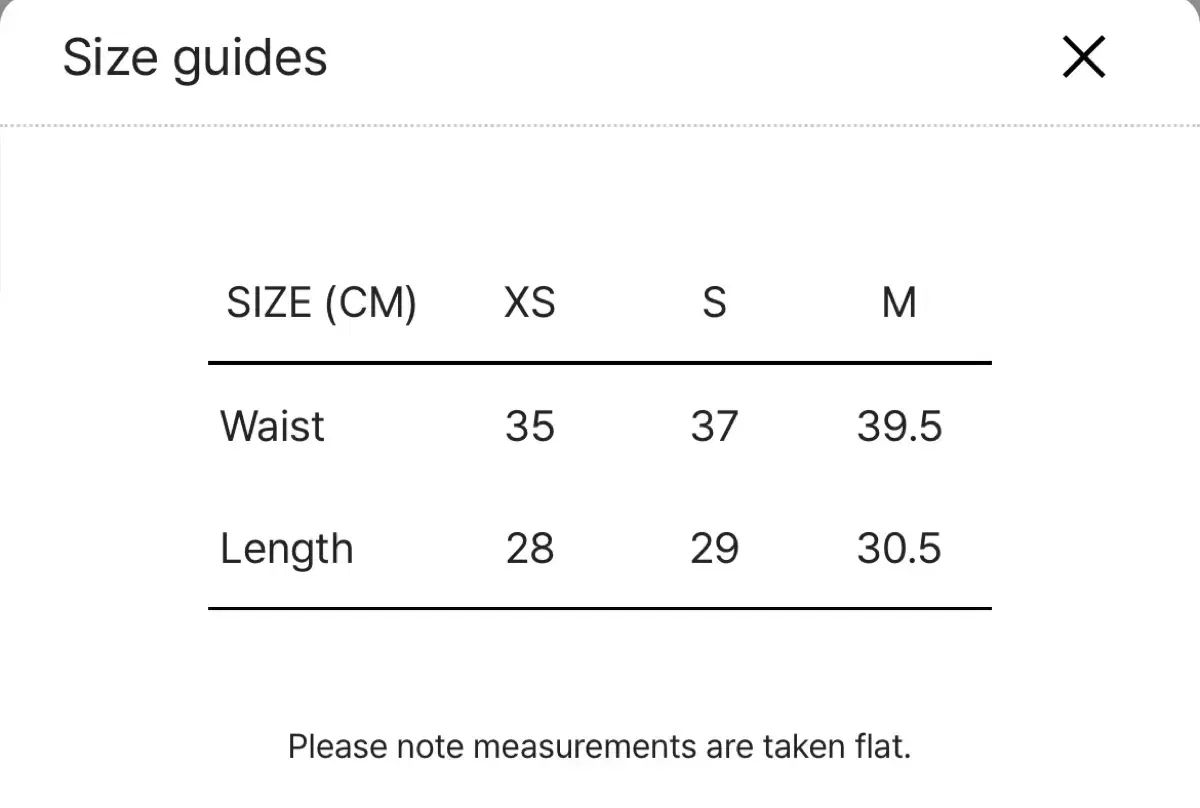Image resolution: width=1200 pixels, height=808 pixels.
Task: Click the S length value 29
Action: 714,549
